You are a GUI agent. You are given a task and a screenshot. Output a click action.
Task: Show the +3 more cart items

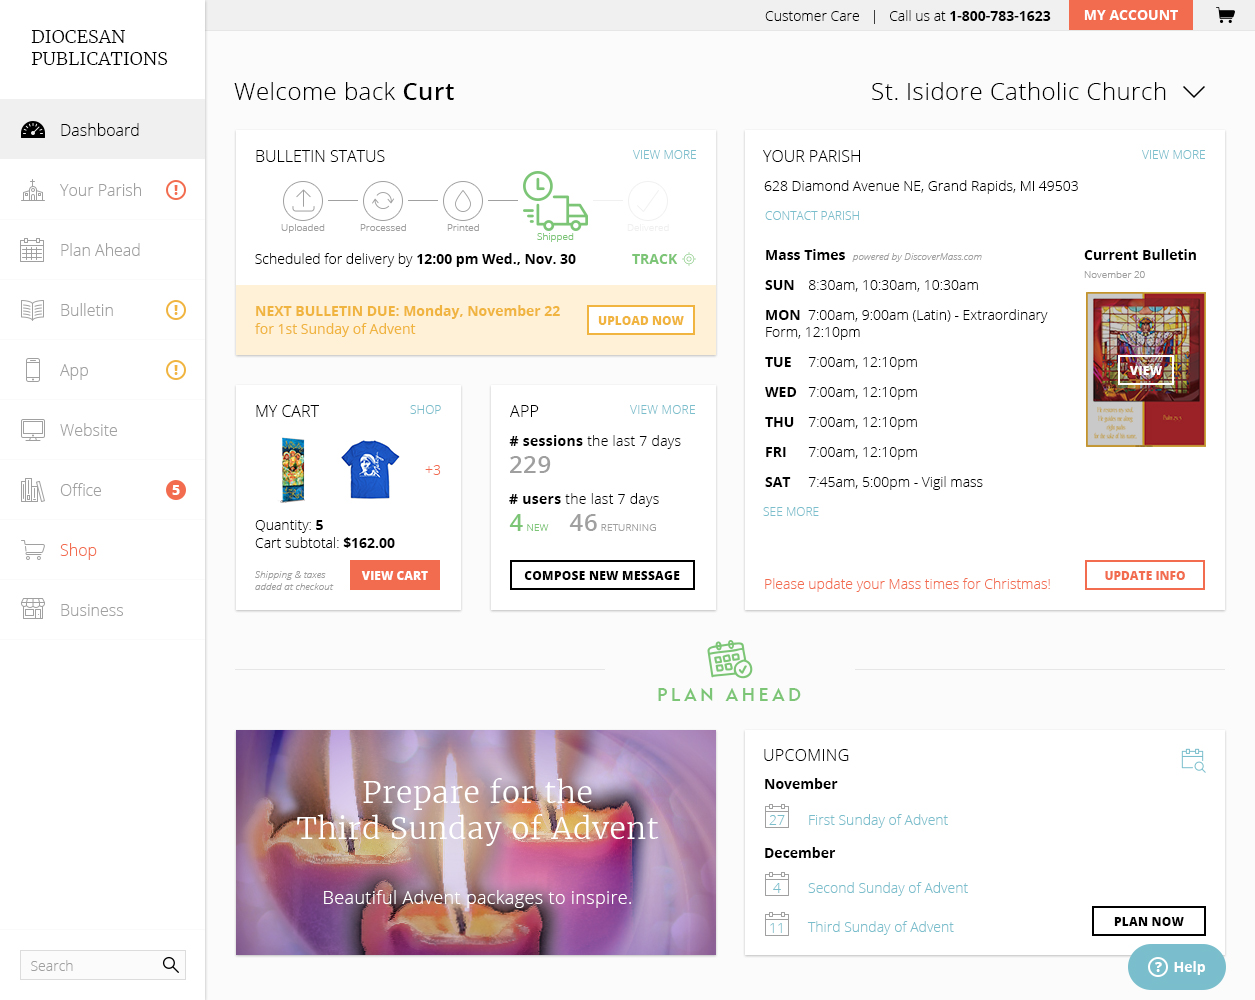coord(432,470)
